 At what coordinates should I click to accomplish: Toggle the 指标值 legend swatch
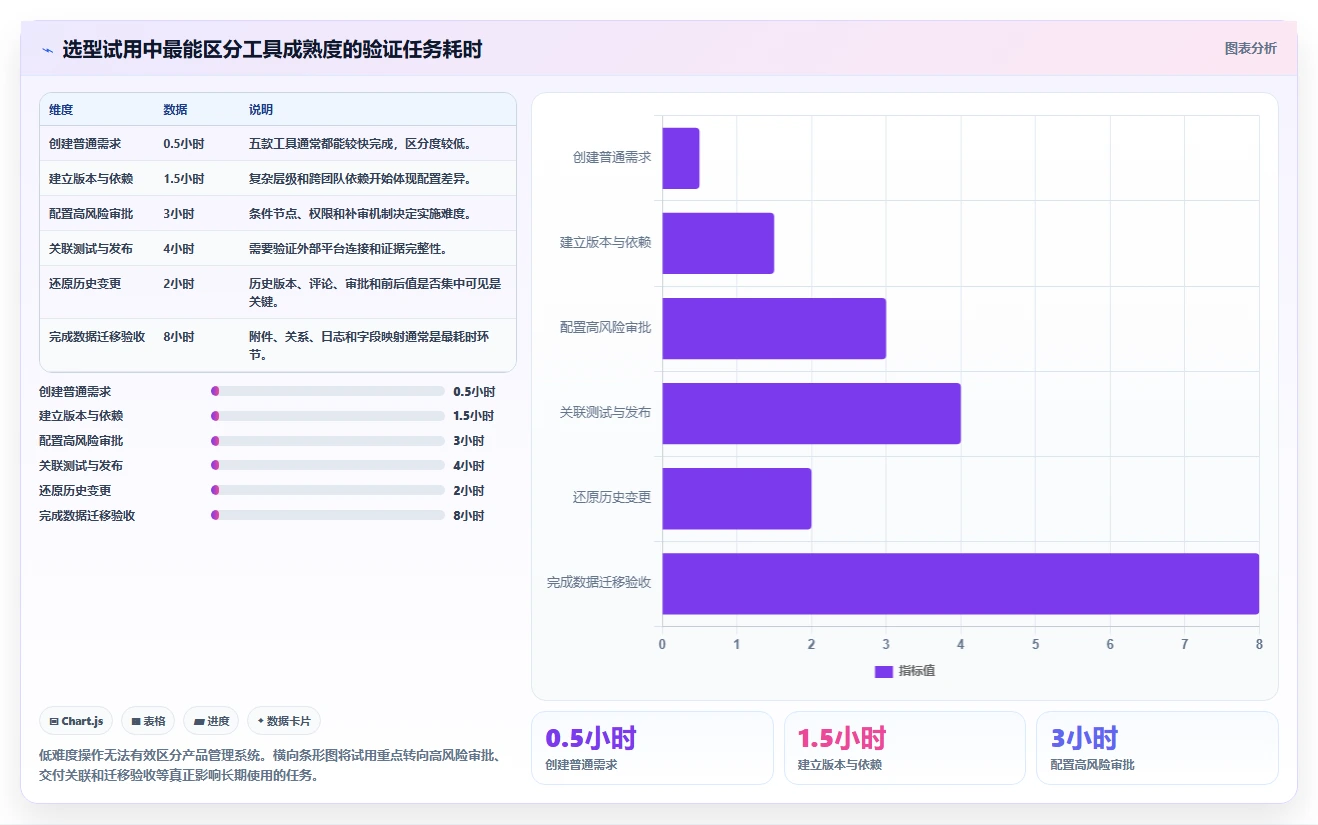(x=883, y=671)
